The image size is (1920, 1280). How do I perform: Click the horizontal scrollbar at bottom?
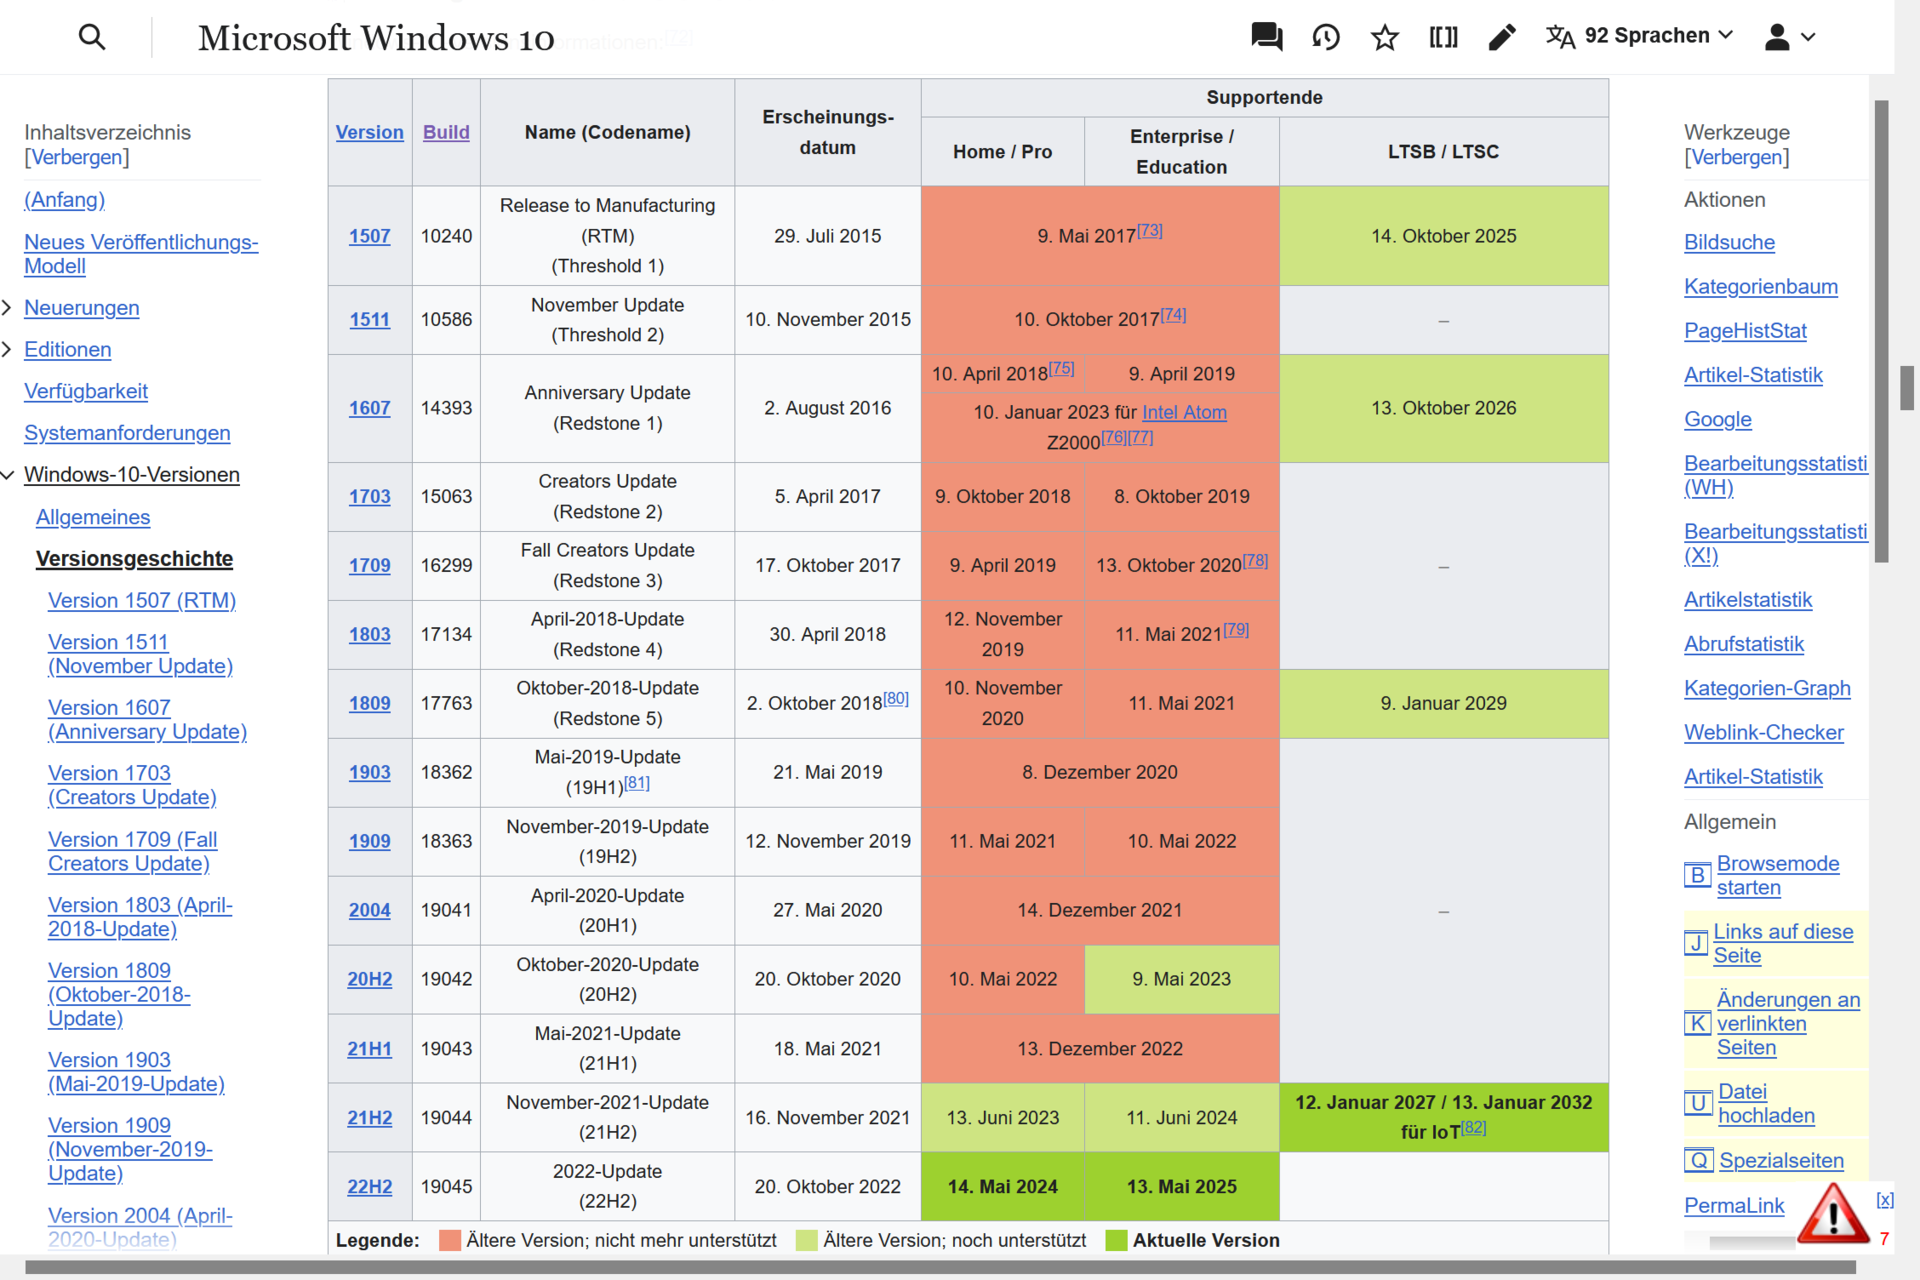point(940,1267)
